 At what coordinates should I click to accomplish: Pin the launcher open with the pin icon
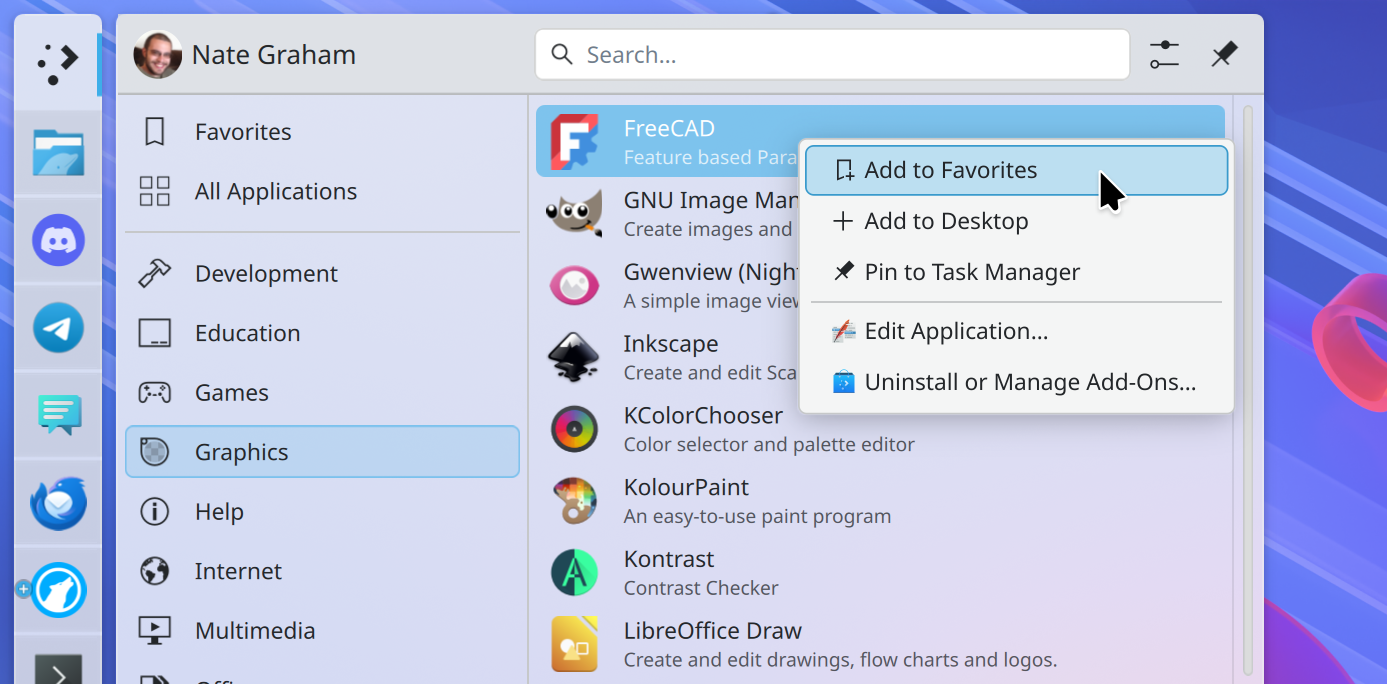click(x=1224, y=54)
